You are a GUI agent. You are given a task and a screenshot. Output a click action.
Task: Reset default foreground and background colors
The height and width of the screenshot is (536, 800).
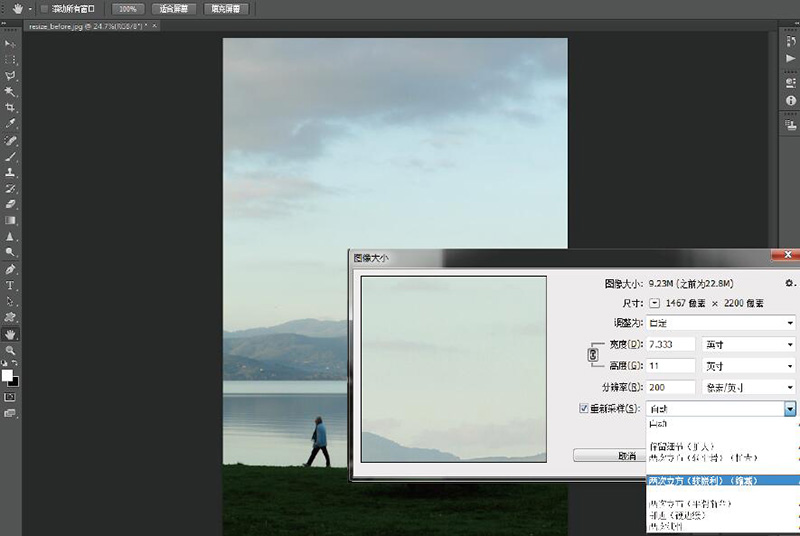pyautogui.click(x=5, y=363)
